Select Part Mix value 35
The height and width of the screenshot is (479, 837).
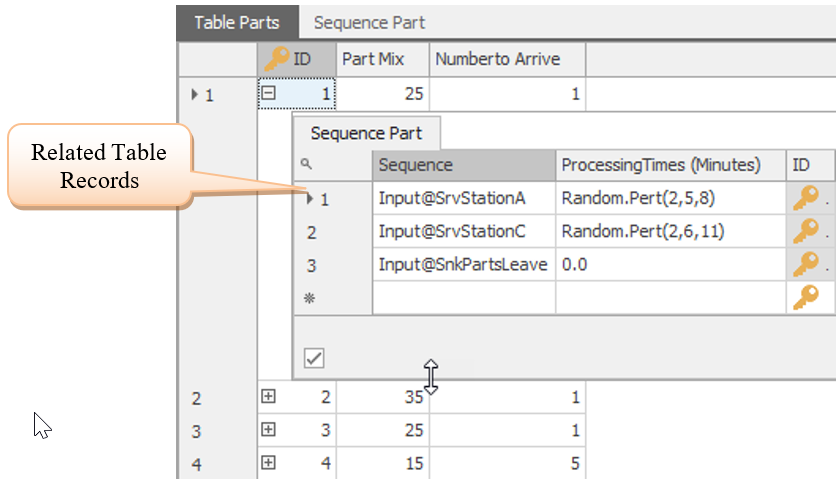click(383, 397)
